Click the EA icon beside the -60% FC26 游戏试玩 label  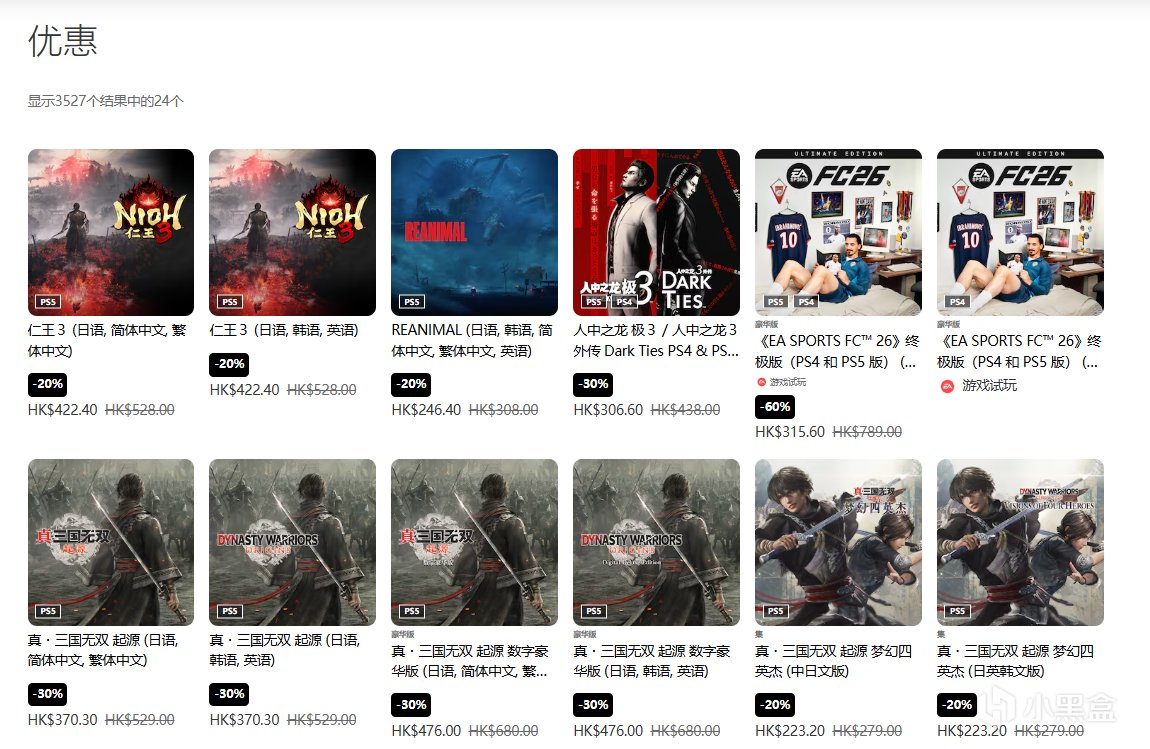761,382
